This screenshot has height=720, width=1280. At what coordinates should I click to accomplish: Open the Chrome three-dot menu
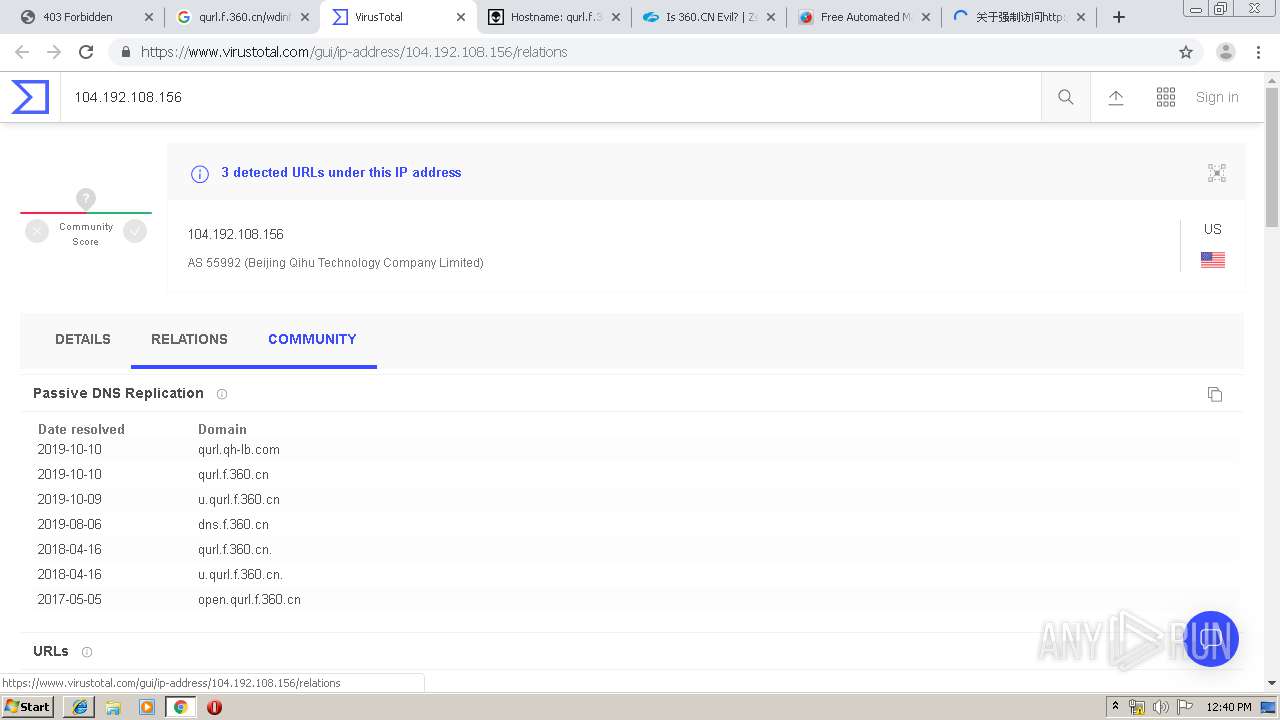click(x=1258, y=52)
